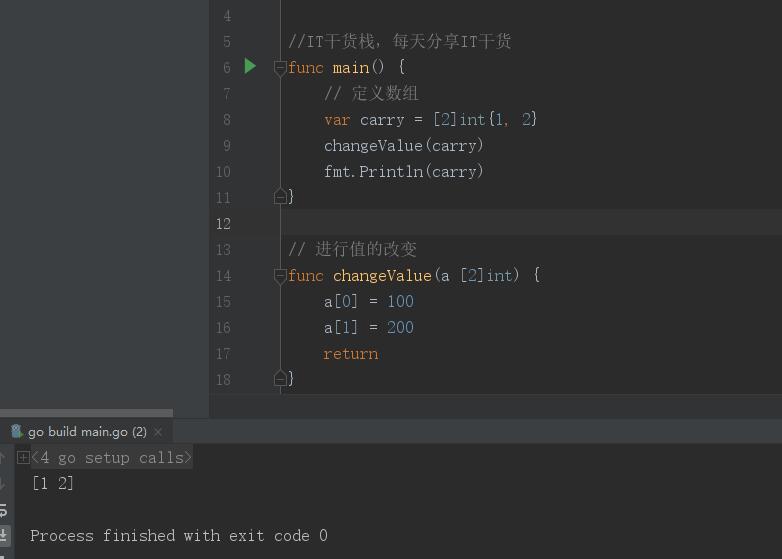This screenshot has height=559, width=782.
Task: Place cursor on the empty highlighted line 12
Action: pos(500,224)
